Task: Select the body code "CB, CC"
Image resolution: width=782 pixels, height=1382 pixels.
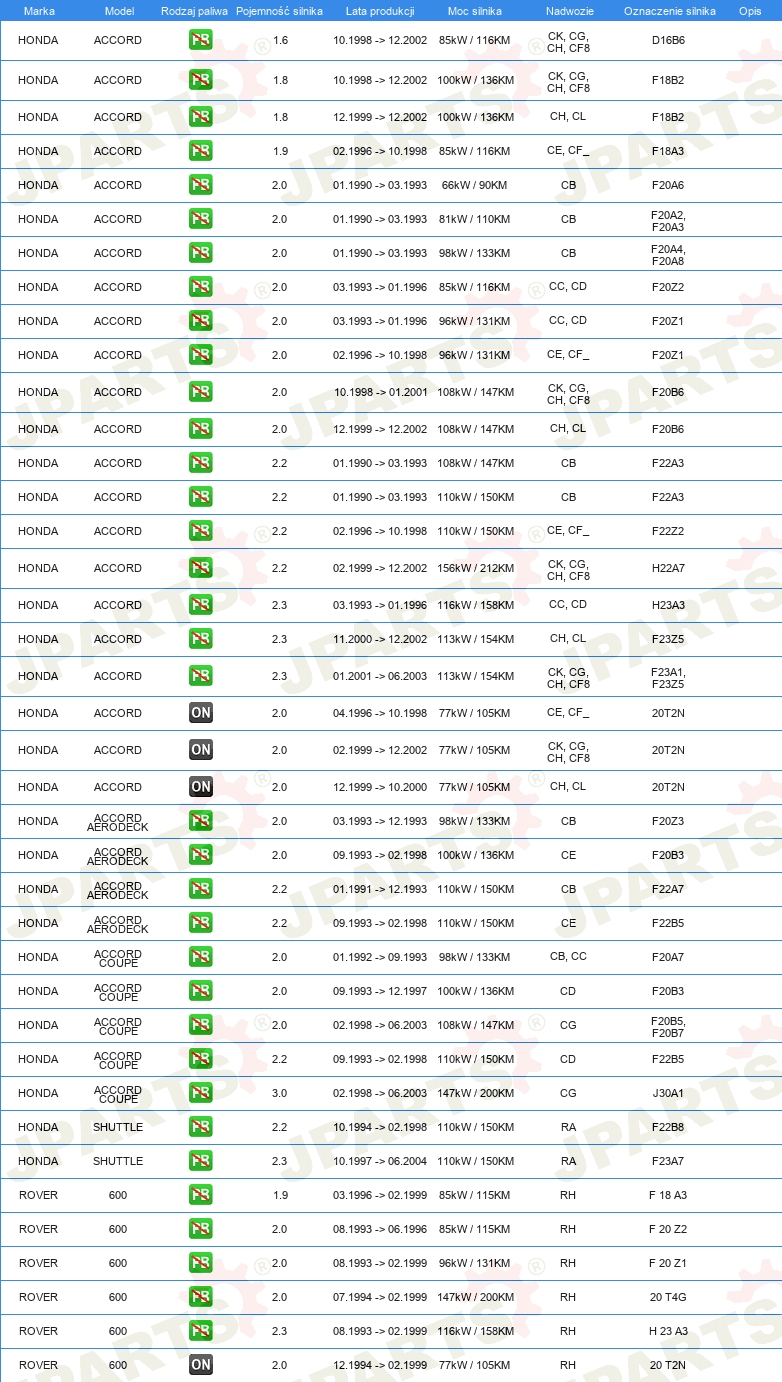Action: click(x=568, y=957)
